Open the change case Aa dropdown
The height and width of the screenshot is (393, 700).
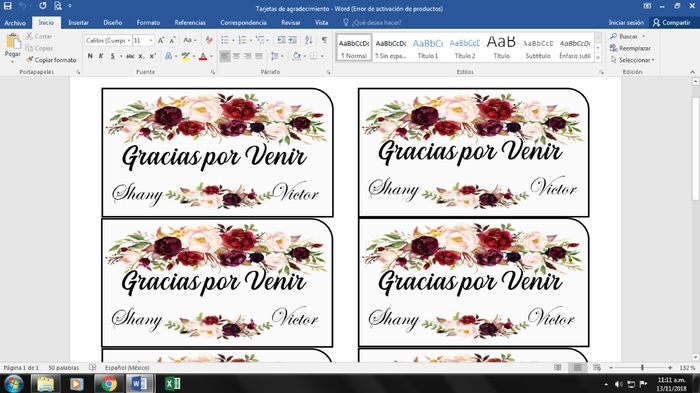point(190,40)
